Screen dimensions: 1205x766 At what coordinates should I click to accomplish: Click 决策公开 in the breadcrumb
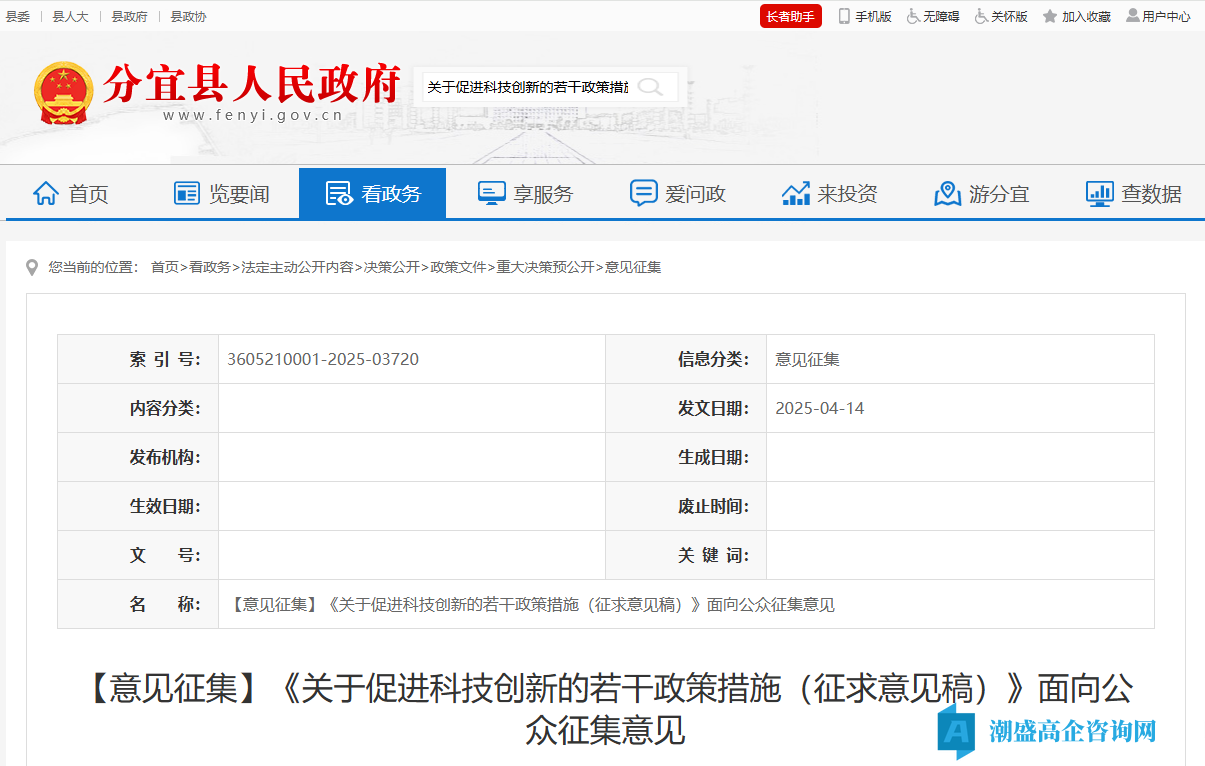392,267
